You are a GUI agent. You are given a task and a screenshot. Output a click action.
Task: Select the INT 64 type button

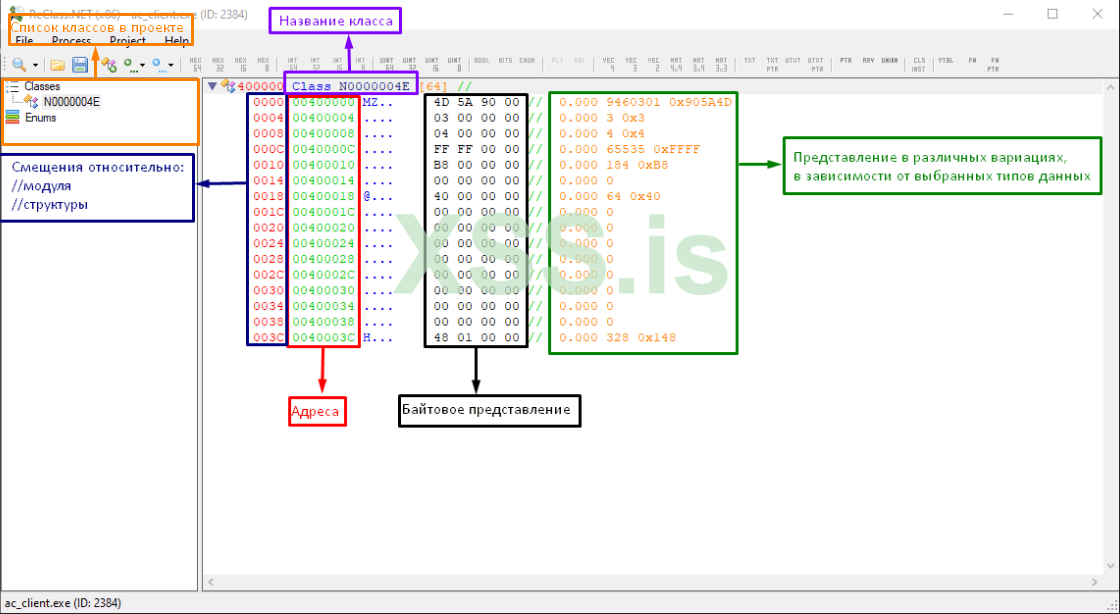[293, 65]
